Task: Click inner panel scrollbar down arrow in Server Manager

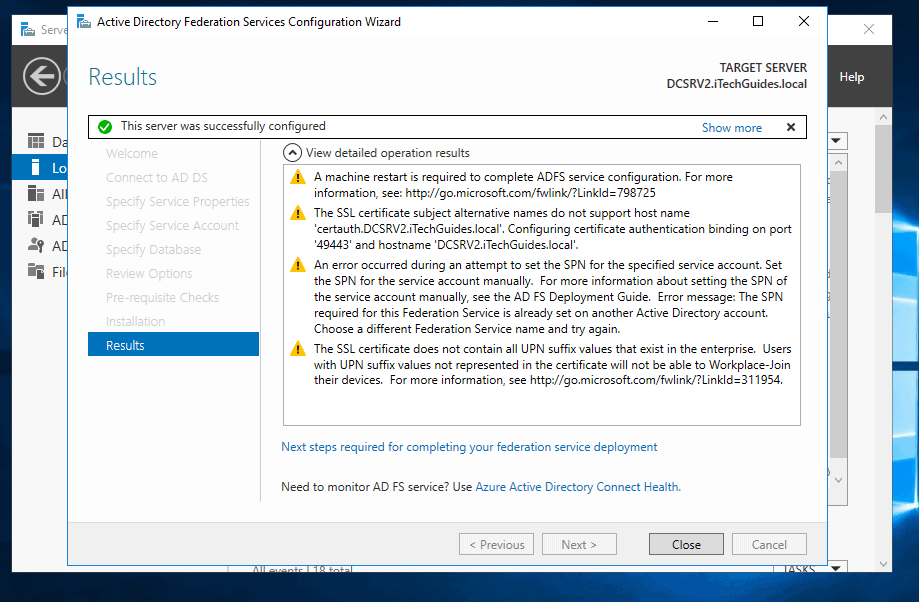Action: pos(839,480)
